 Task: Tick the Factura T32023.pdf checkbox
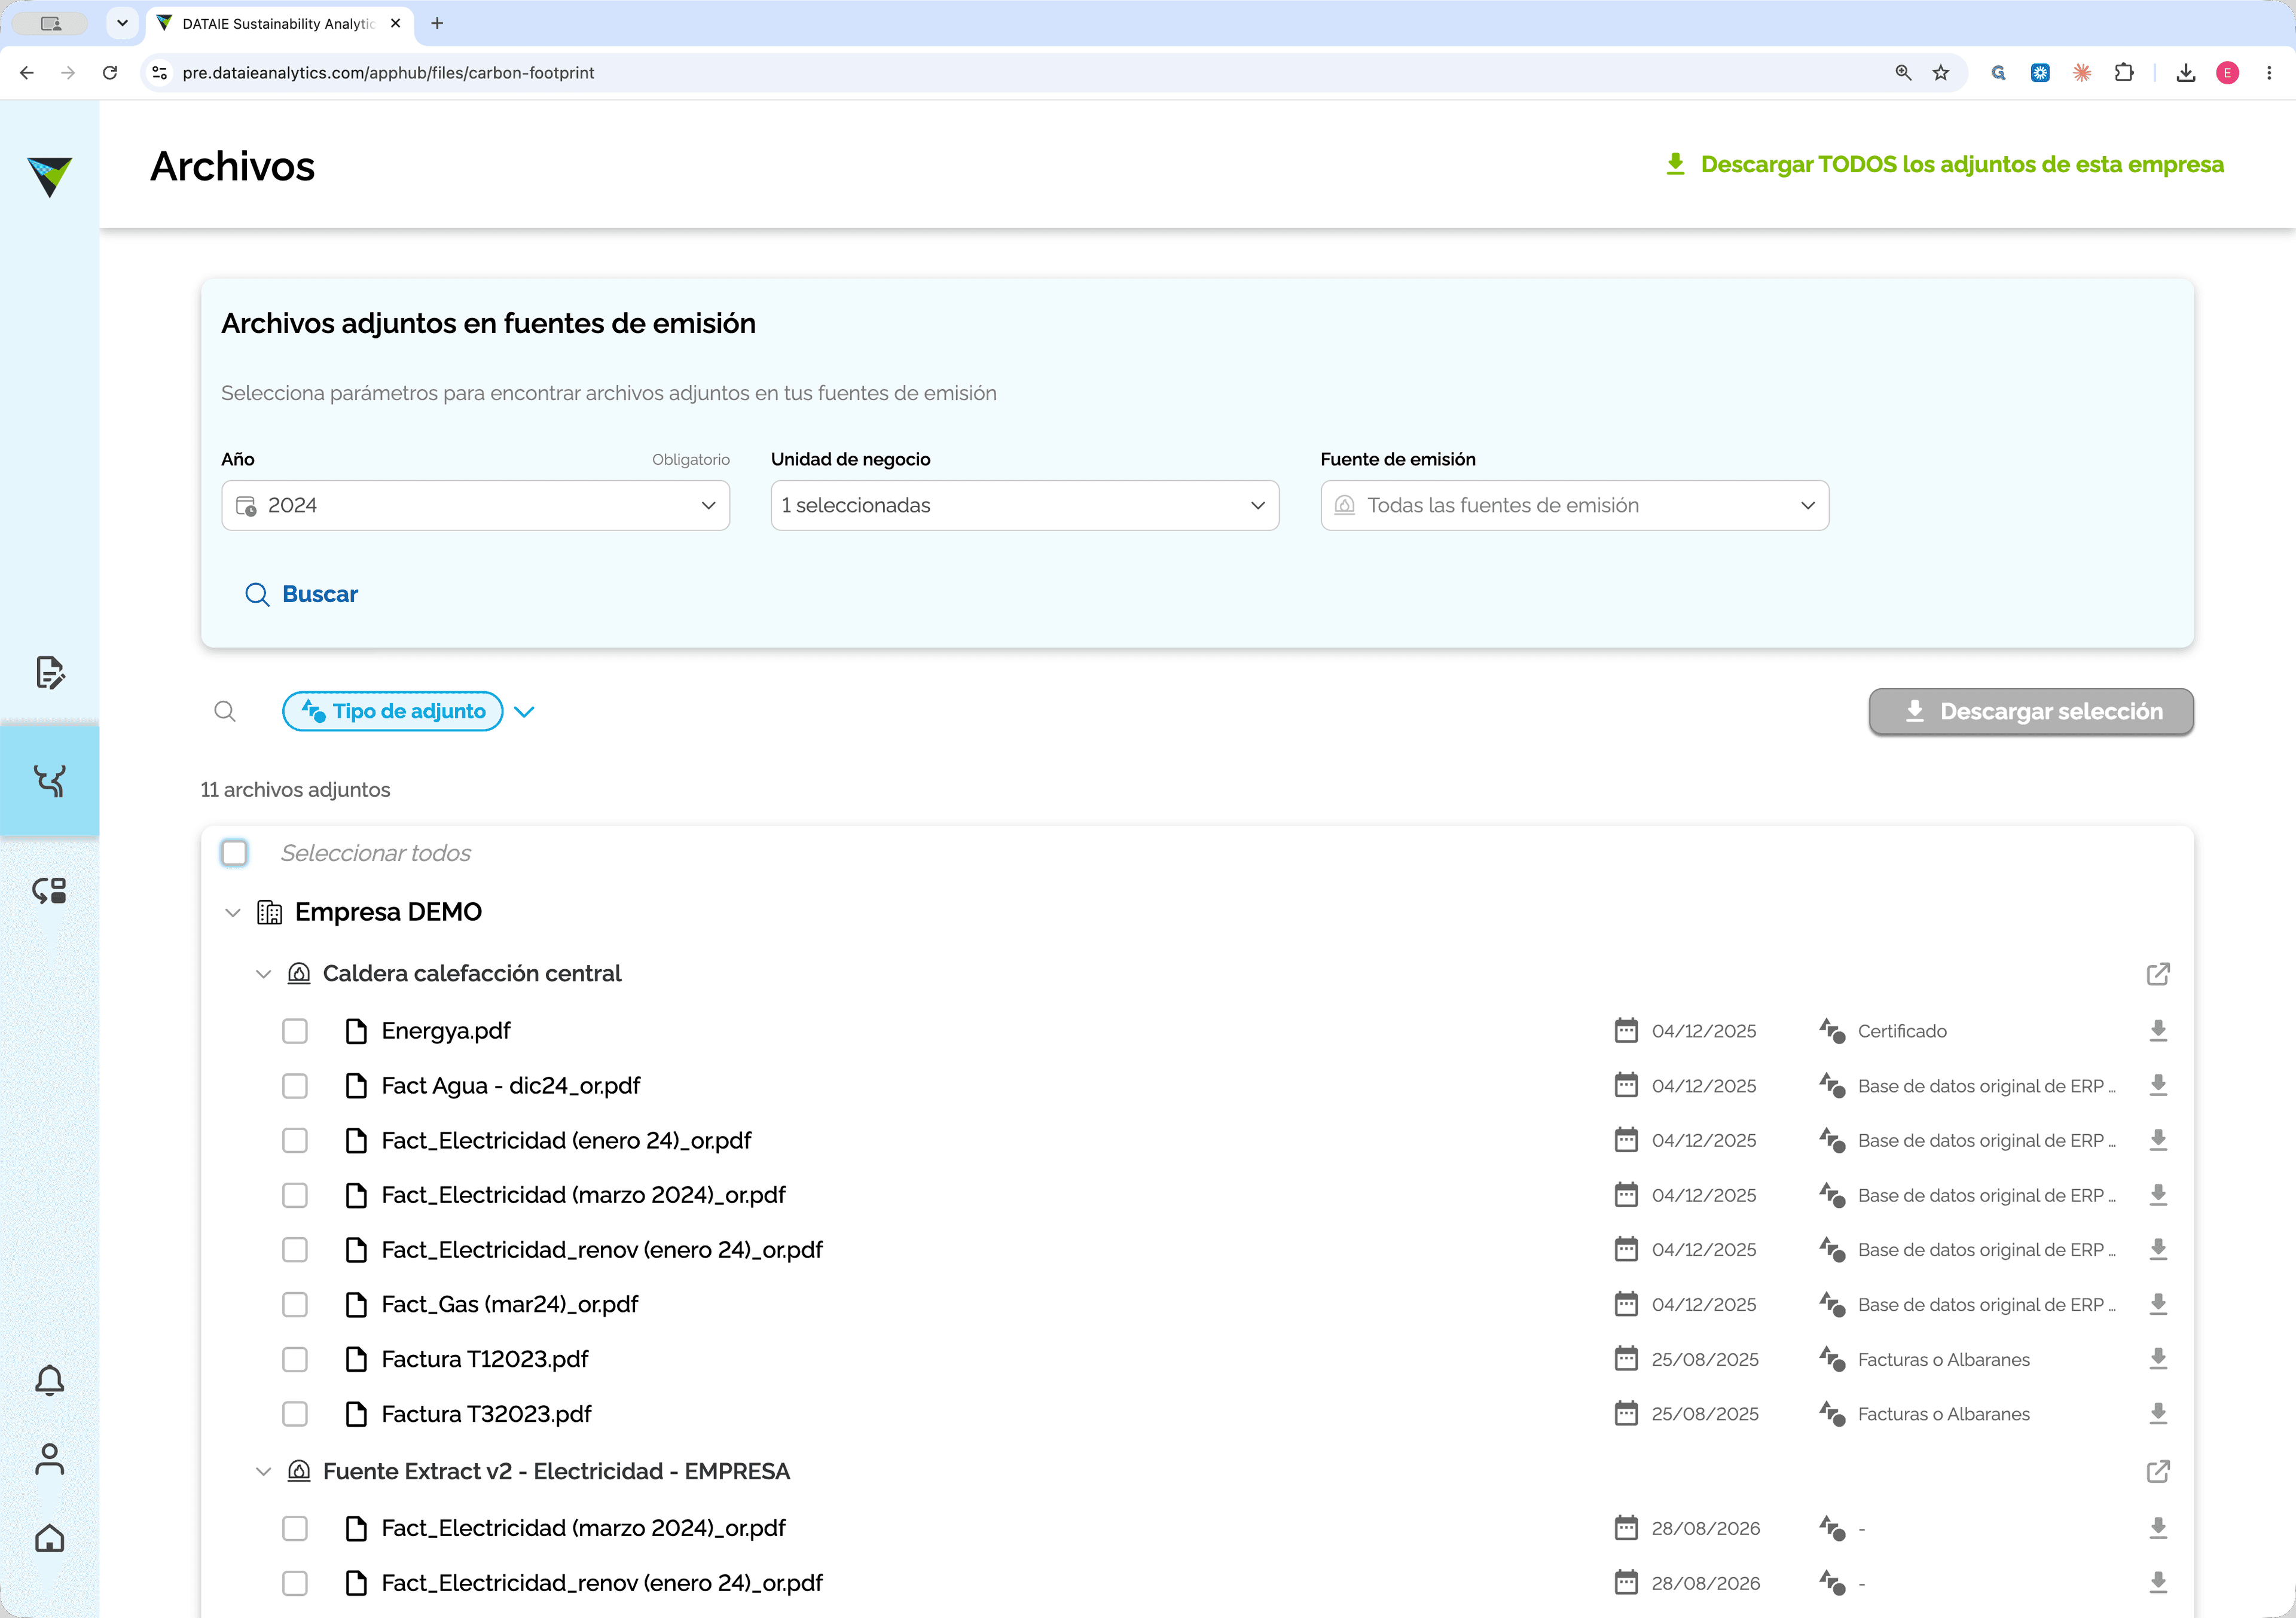[x=295, y=1414]
